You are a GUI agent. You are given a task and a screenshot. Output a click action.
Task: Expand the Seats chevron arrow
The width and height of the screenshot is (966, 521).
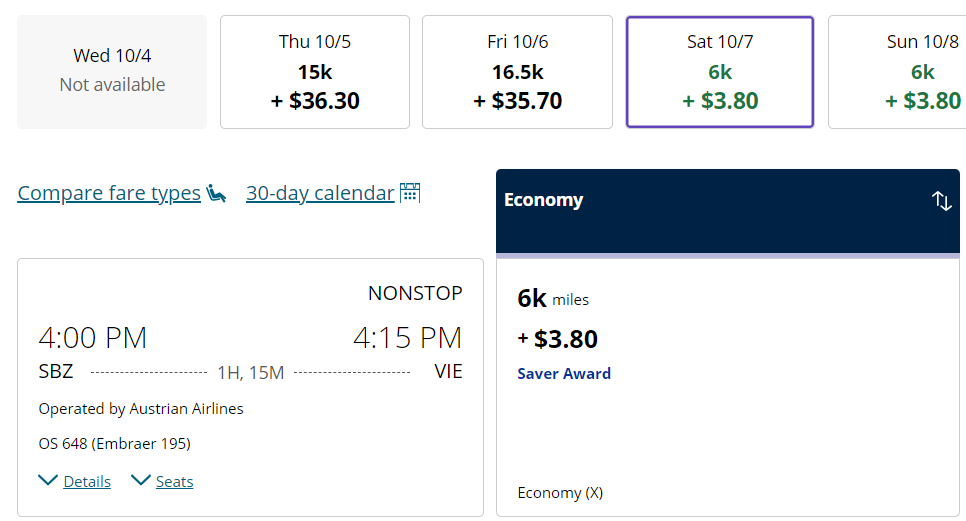(x=141, y=481)
